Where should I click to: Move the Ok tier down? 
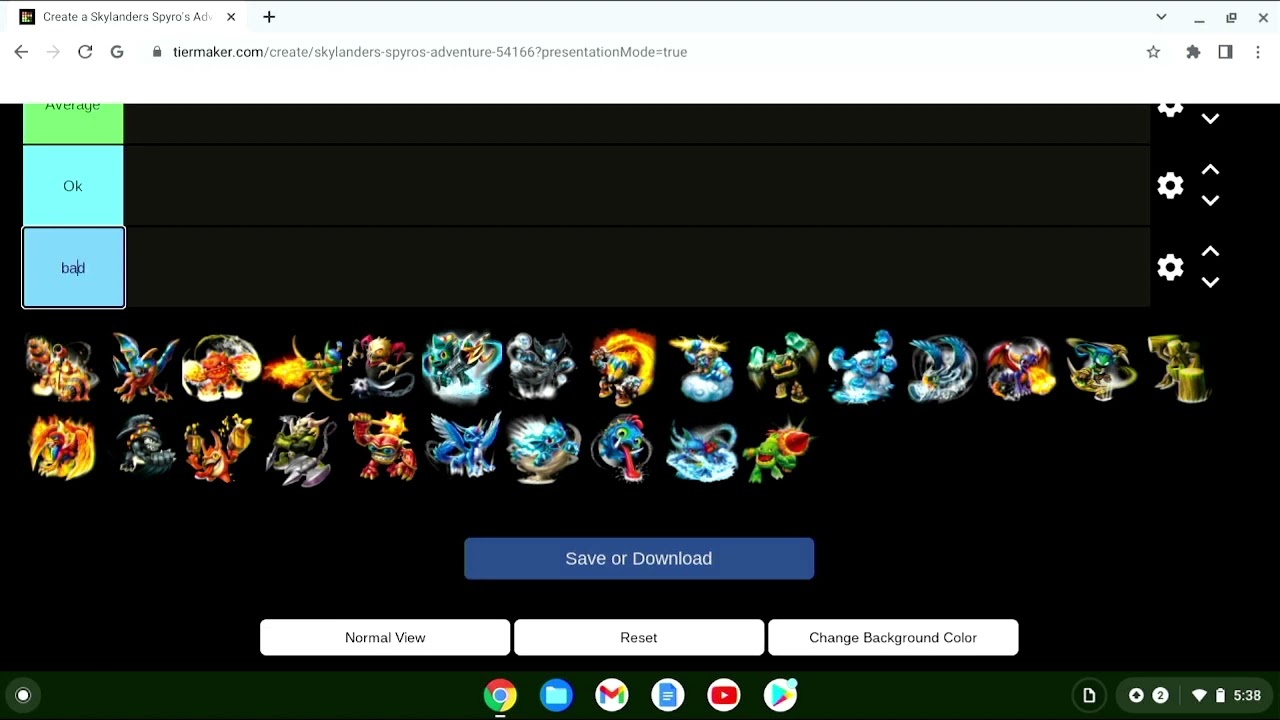tap(1210, 200)
